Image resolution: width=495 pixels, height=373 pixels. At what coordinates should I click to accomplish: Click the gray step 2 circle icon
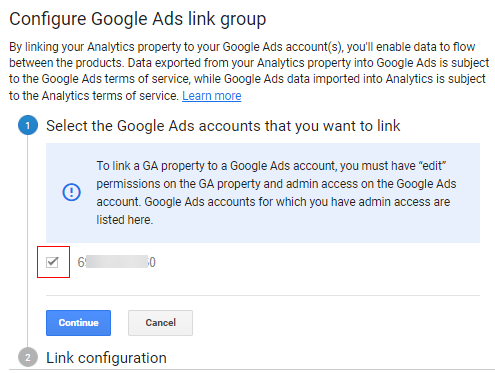pyautogui.click(x=28, y=357)
